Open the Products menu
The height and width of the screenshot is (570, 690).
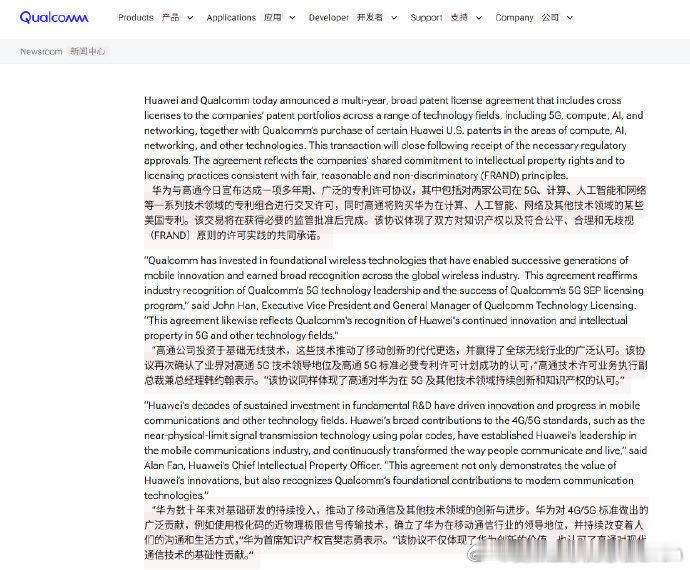[149, 18]
